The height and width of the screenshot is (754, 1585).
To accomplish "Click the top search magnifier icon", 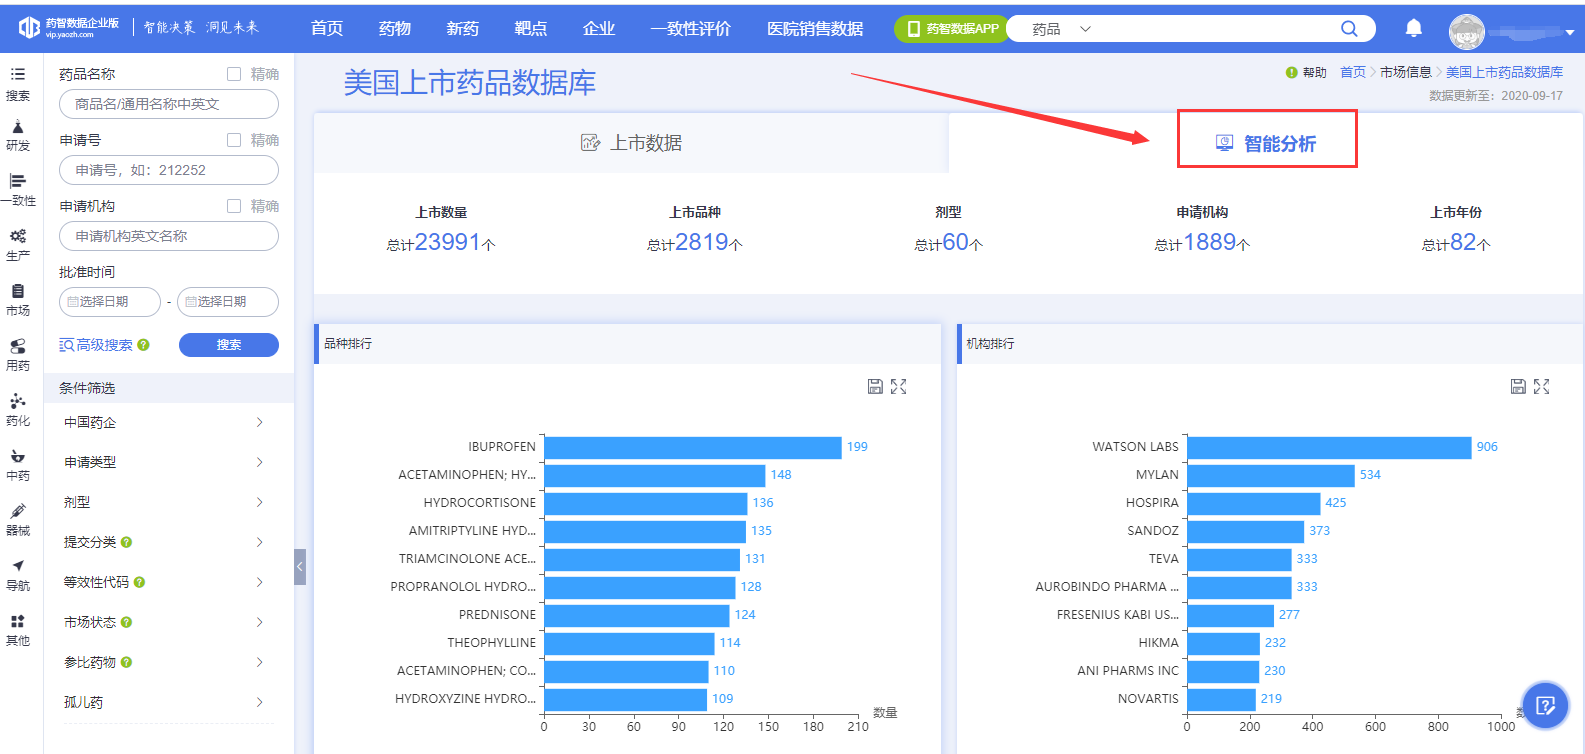I will coord(1349,29).
